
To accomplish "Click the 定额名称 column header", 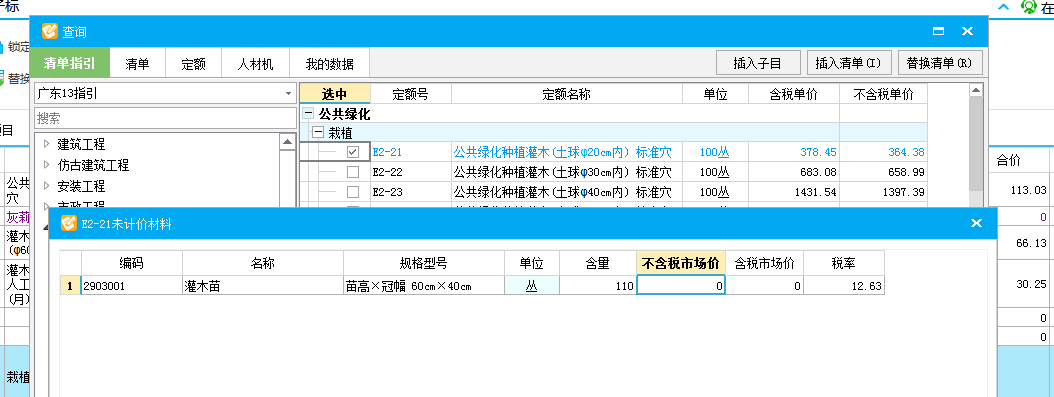I will (x=567, y=94).
